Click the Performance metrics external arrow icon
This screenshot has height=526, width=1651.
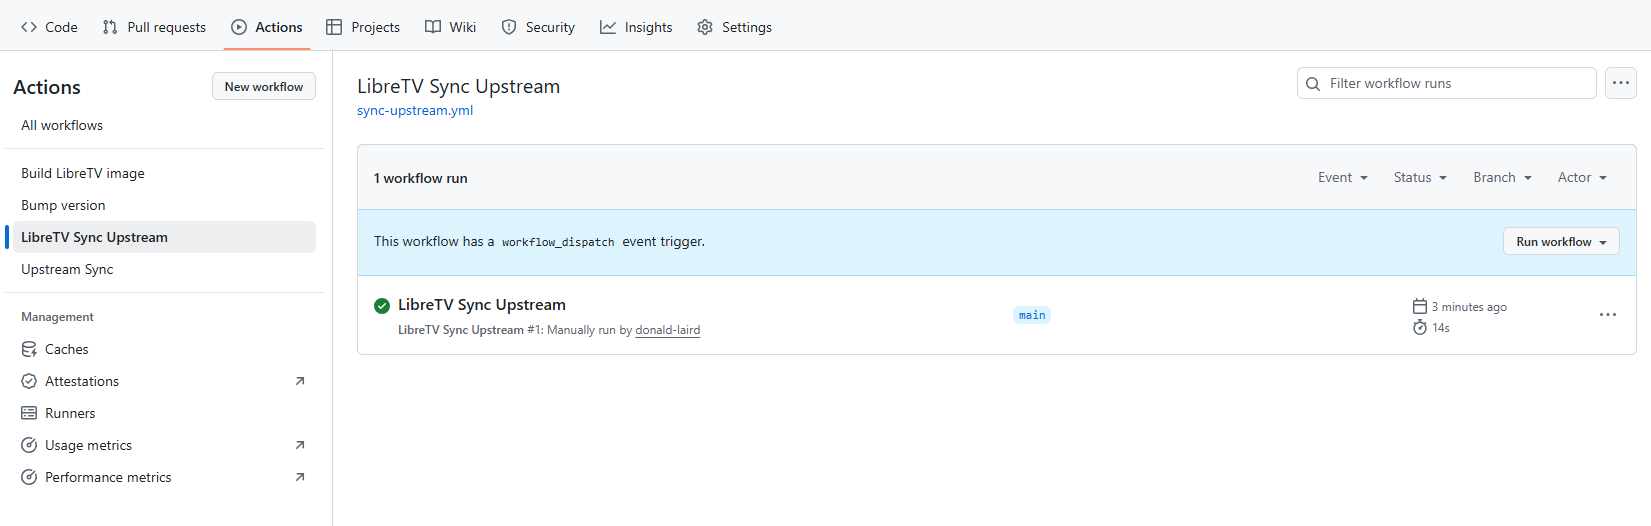[x=300, y=477]
